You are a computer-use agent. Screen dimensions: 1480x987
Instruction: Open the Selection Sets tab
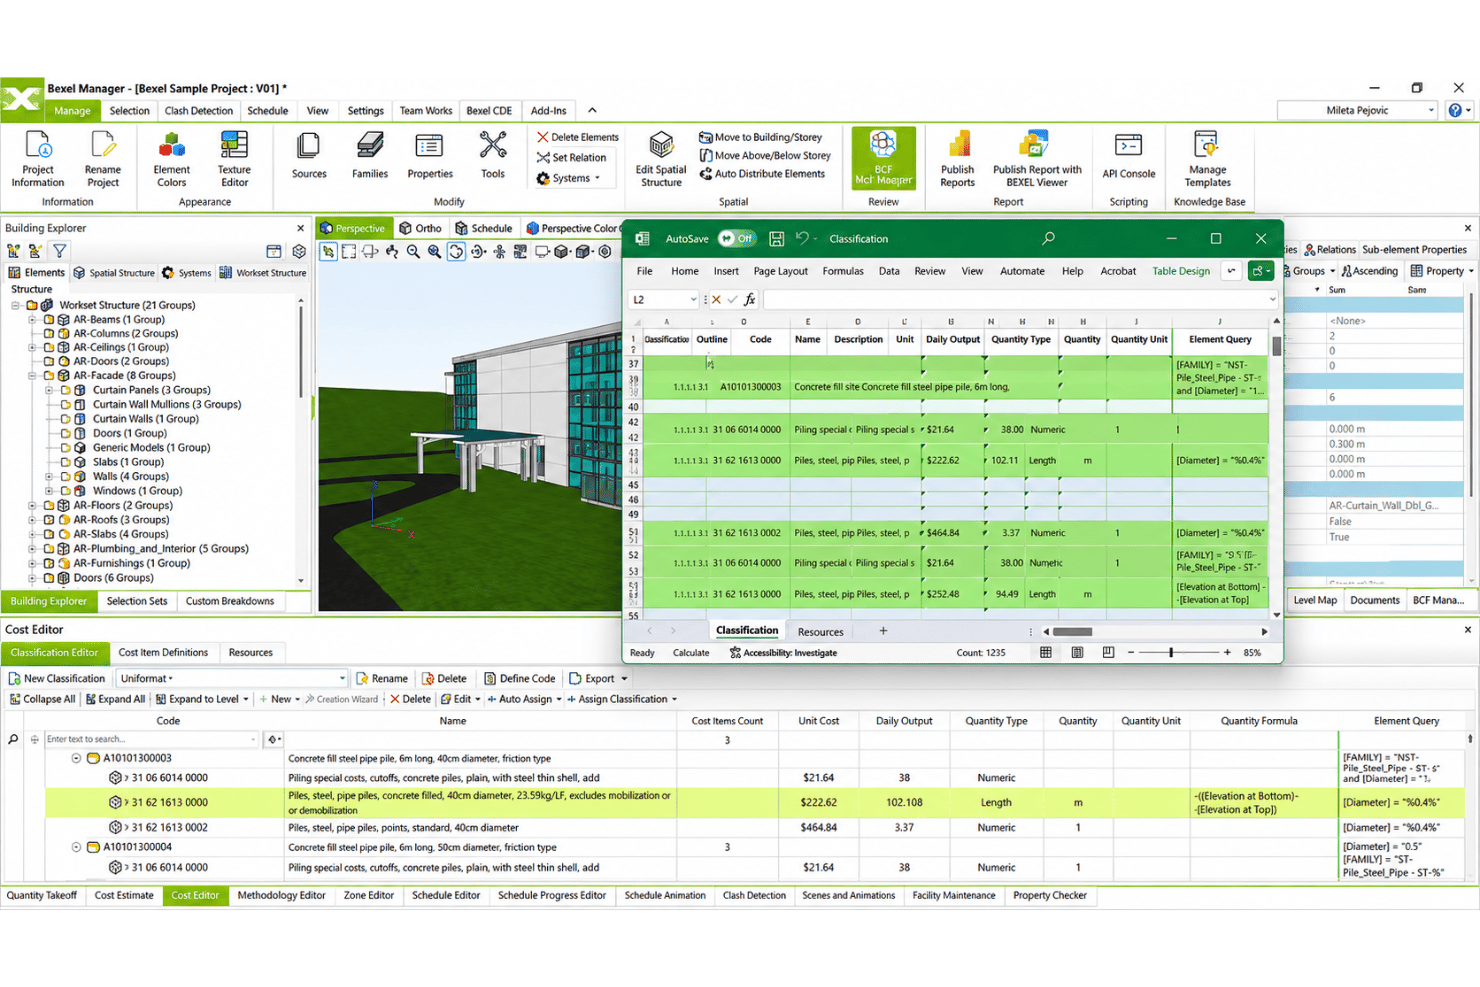click(x=137, y=602)
